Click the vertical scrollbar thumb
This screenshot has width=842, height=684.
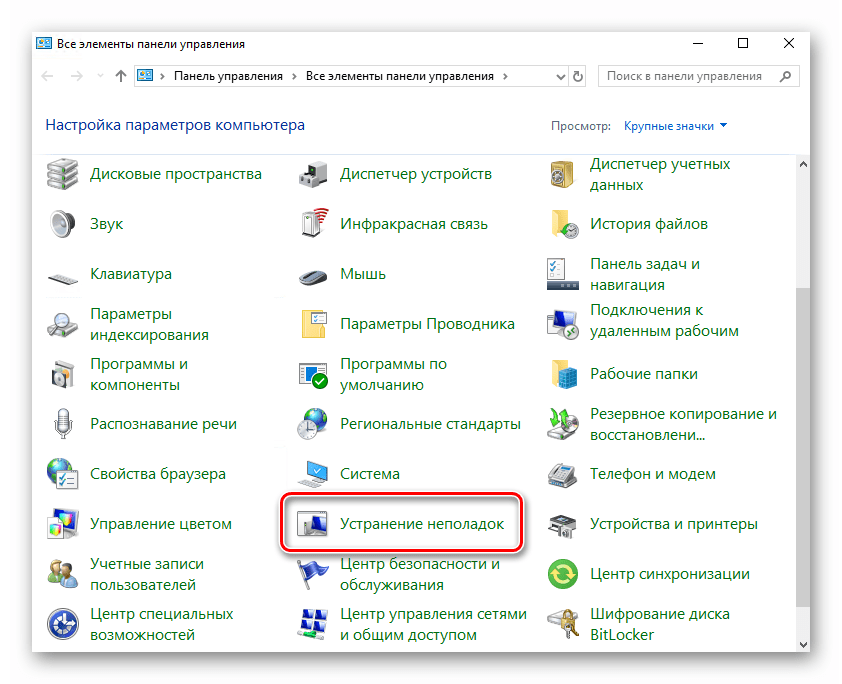[x=803, y=447]
